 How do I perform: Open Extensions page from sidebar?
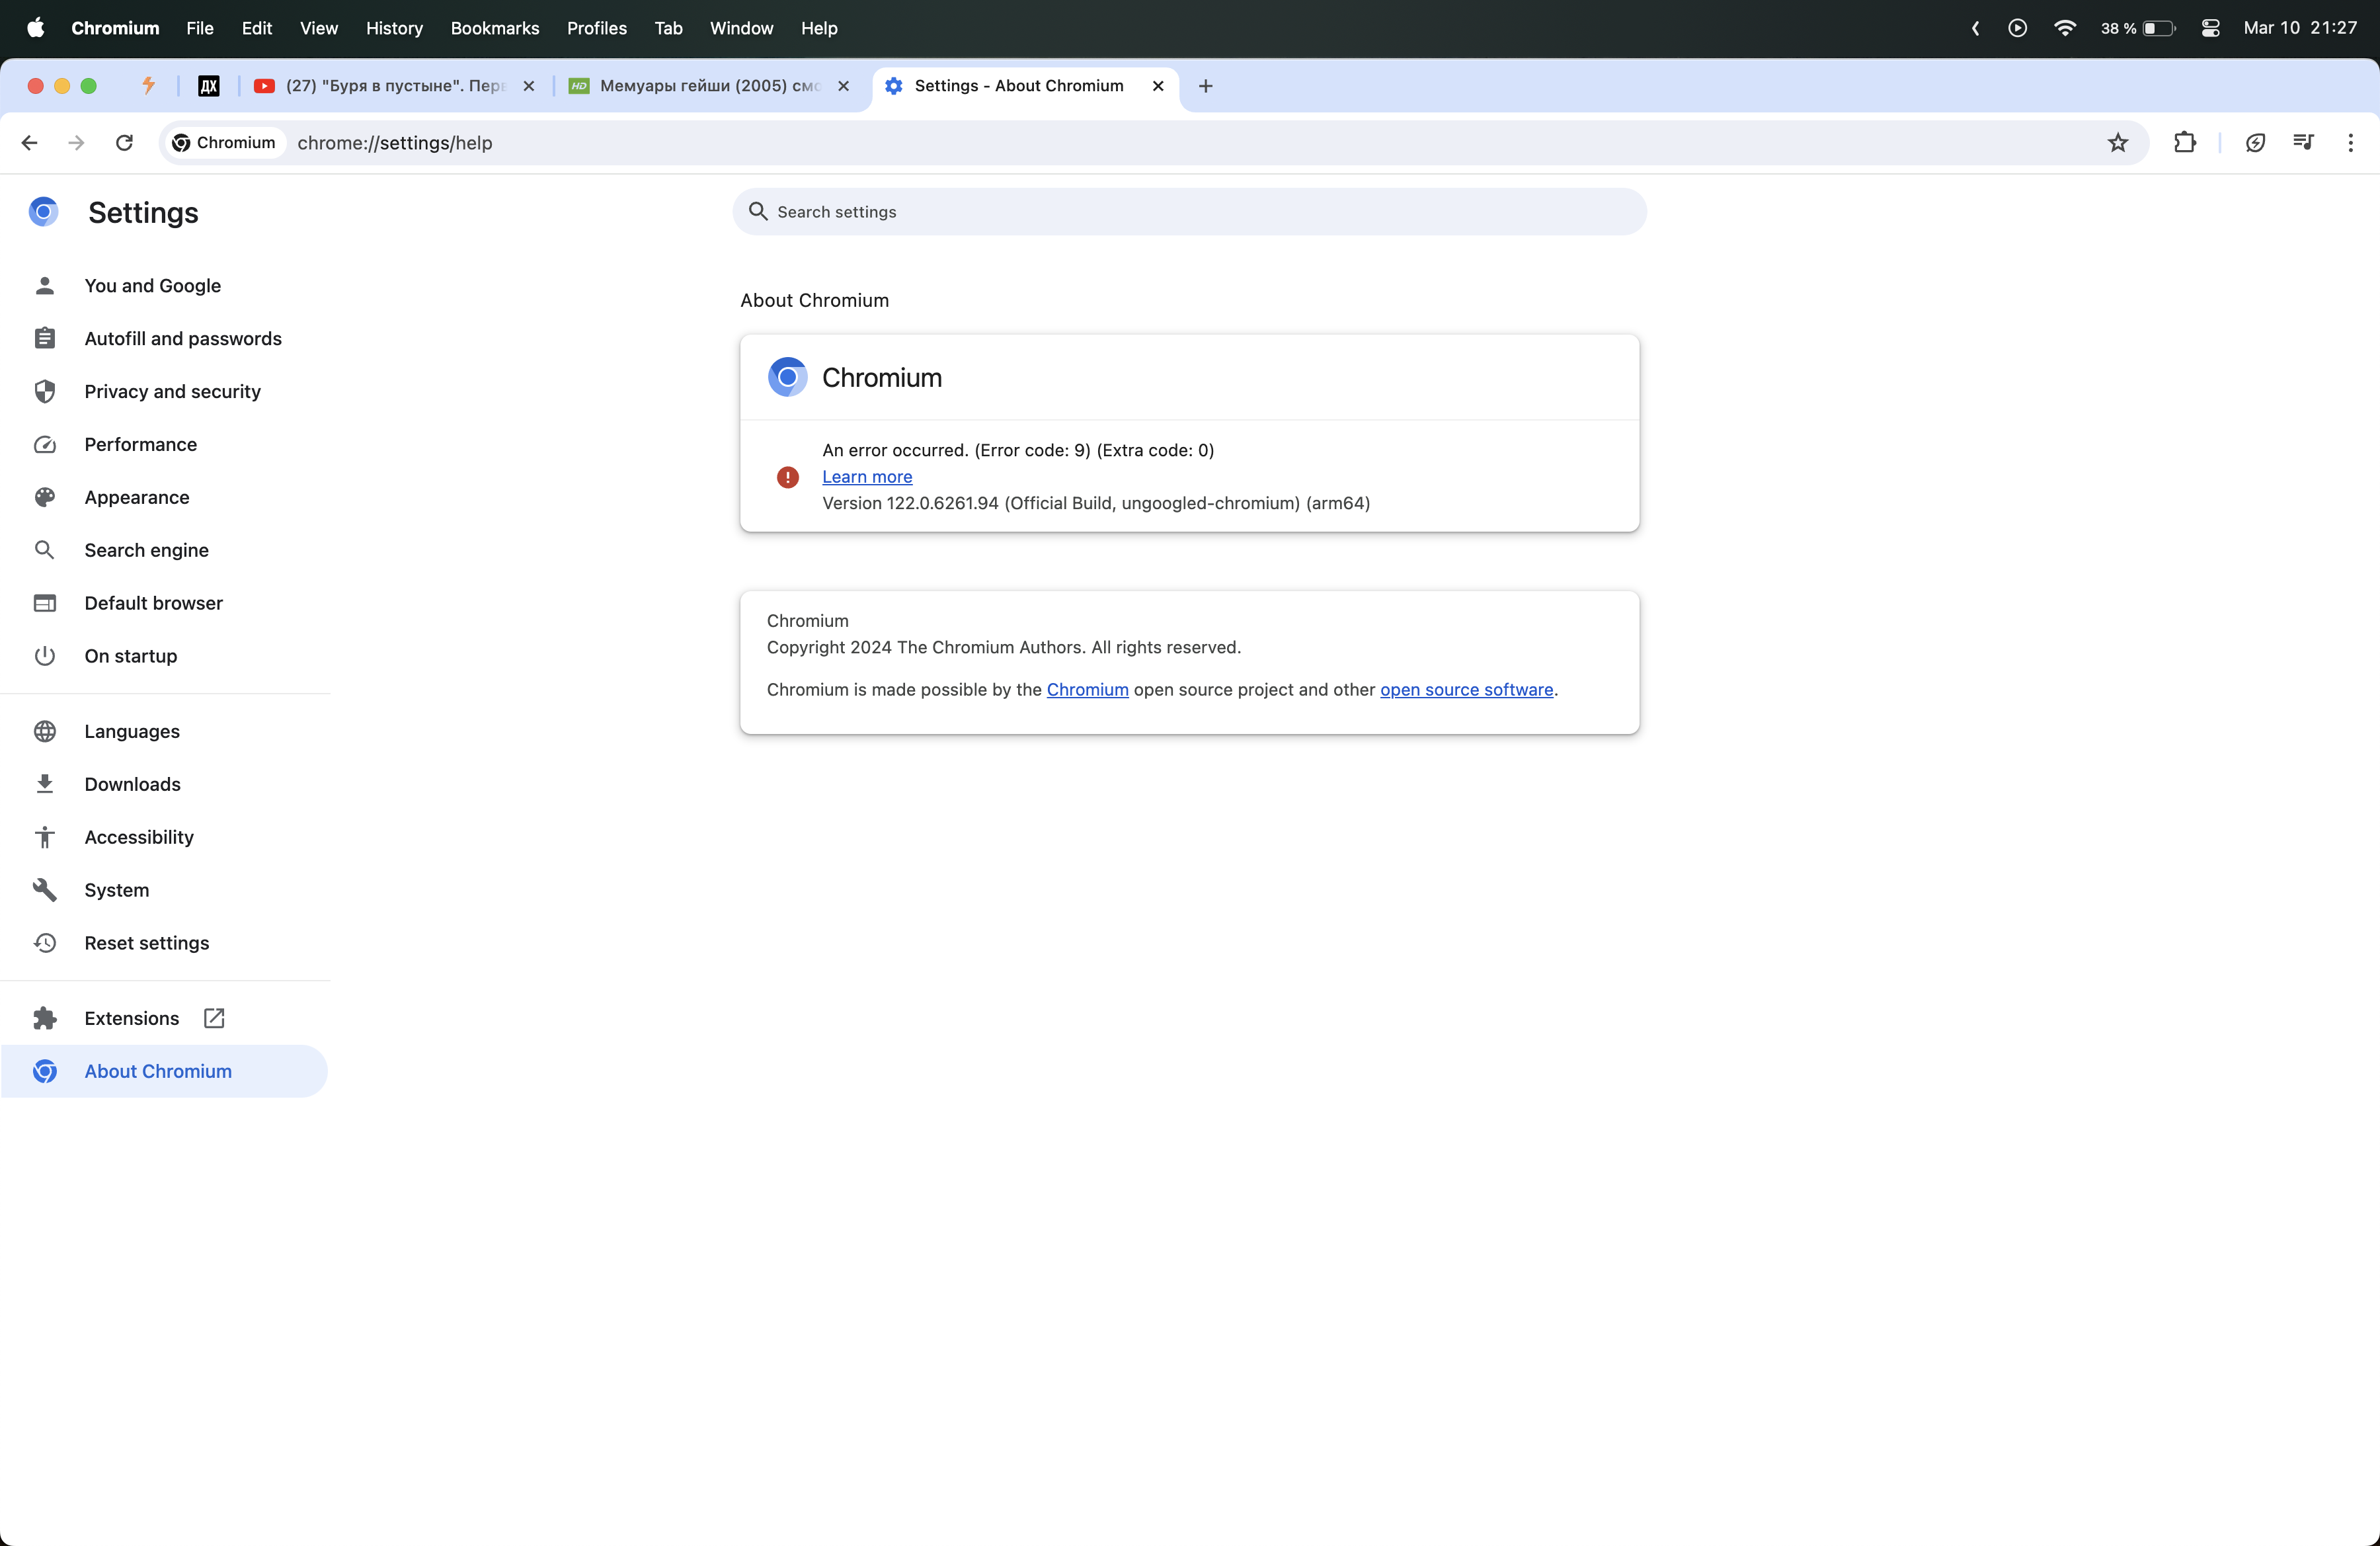165,1019
